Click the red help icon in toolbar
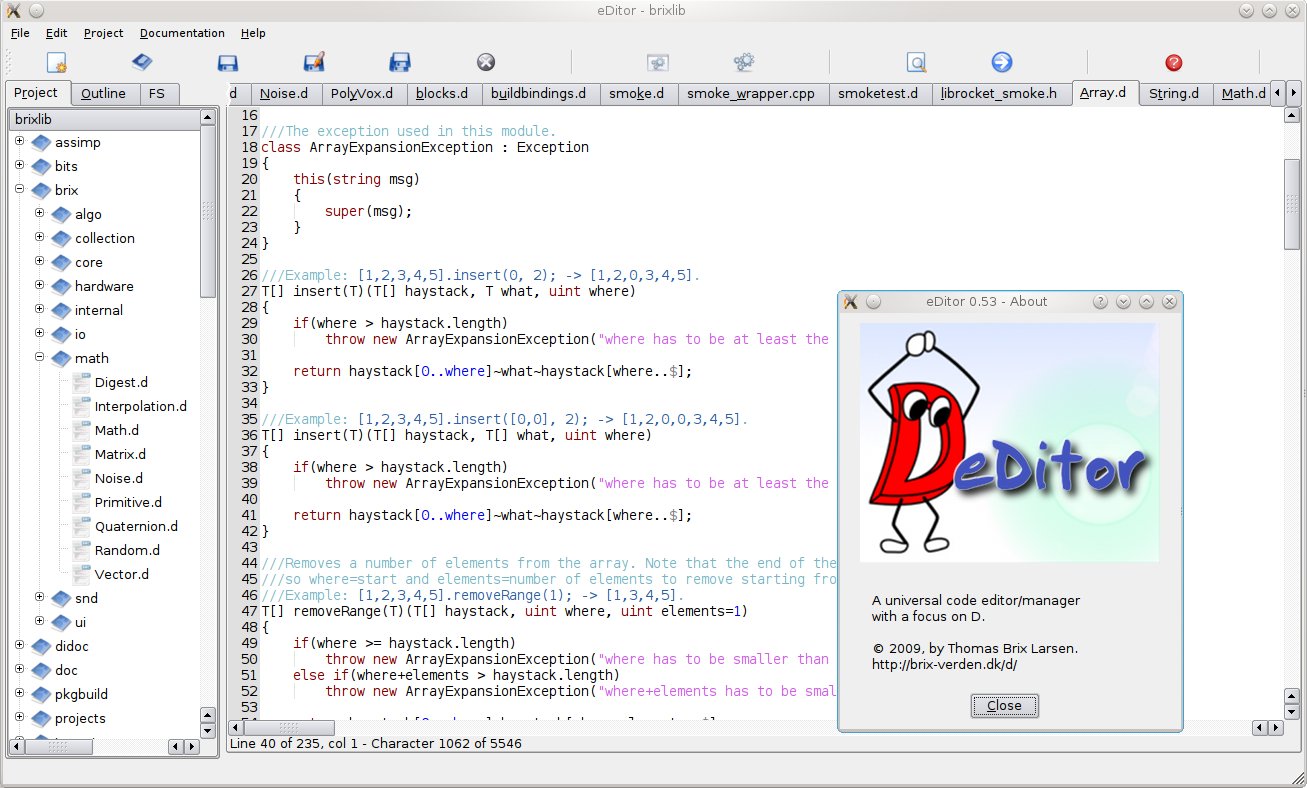 [x=1174, y=63]
